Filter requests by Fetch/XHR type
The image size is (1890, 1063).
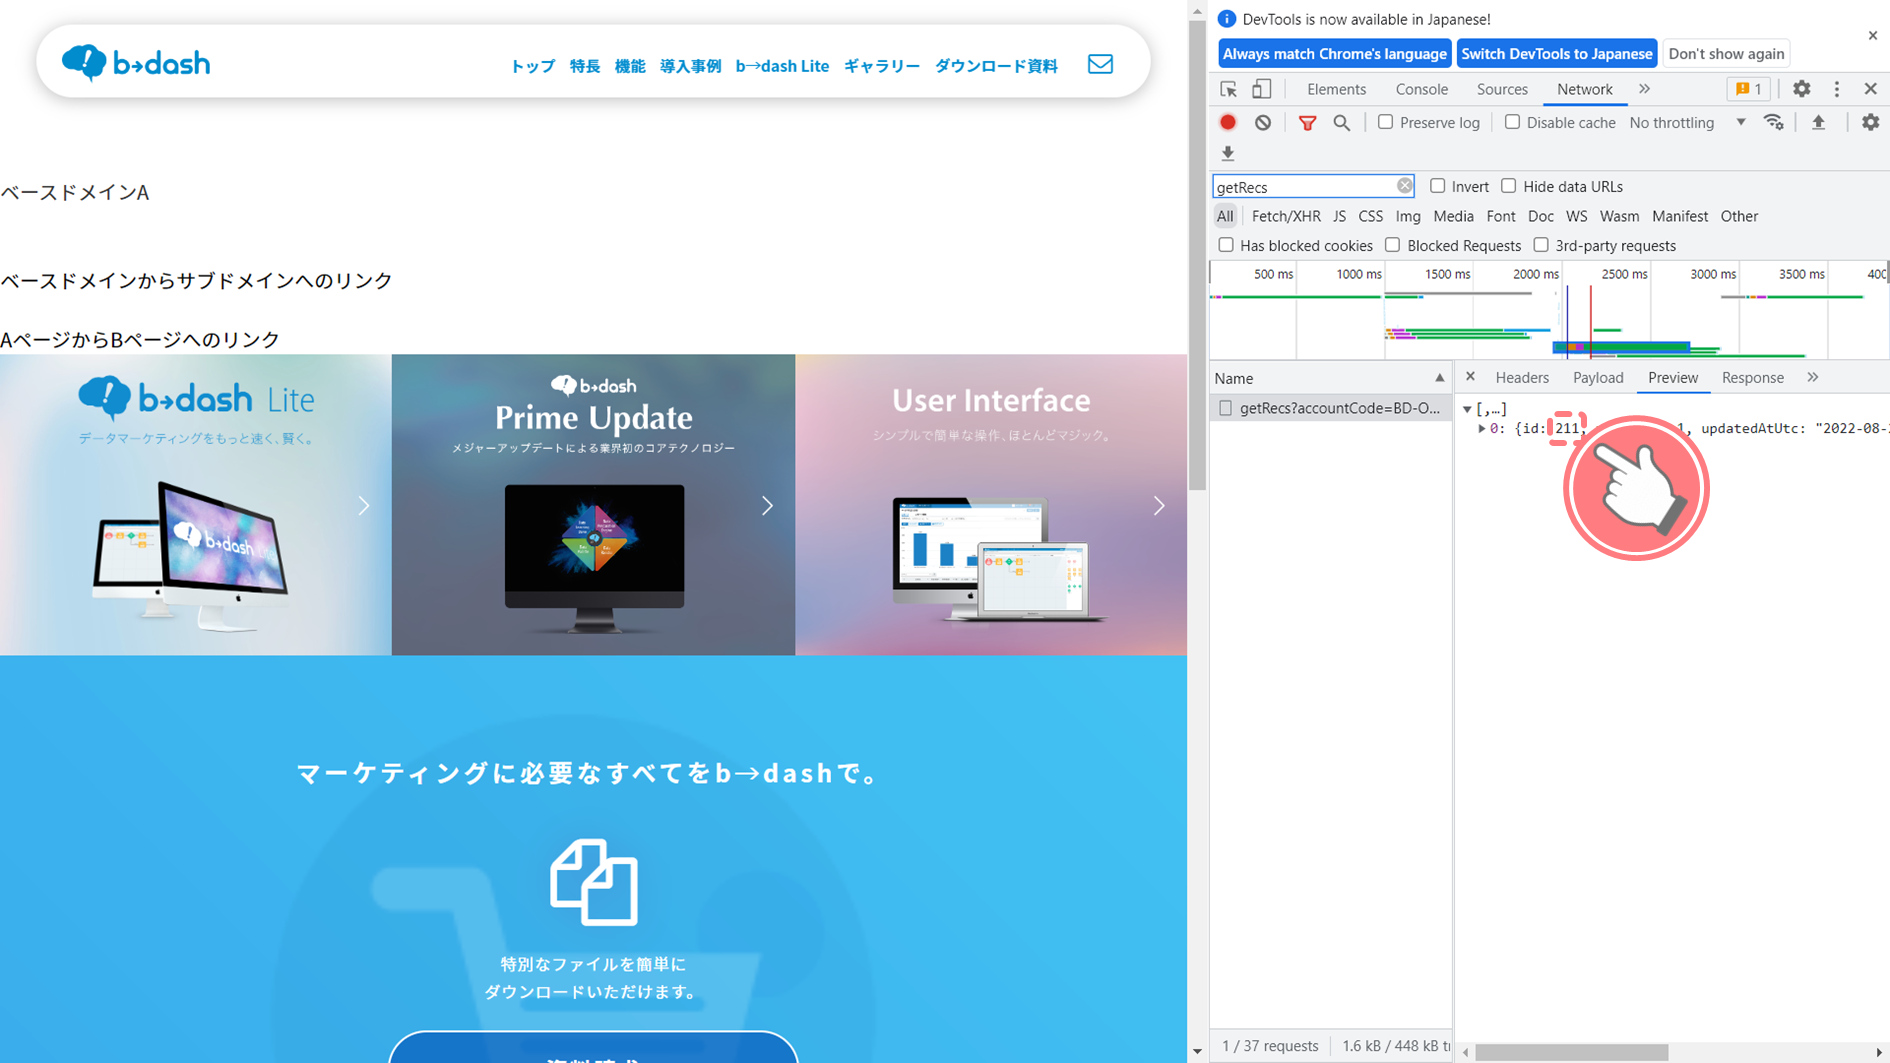tap(1286, 216)
